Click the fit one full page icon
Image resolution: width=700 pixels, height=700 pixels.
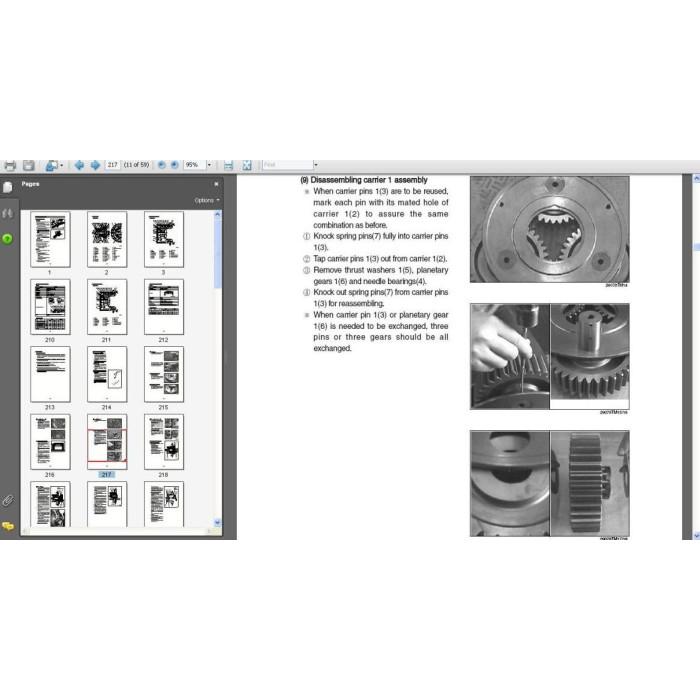point(246,165)
